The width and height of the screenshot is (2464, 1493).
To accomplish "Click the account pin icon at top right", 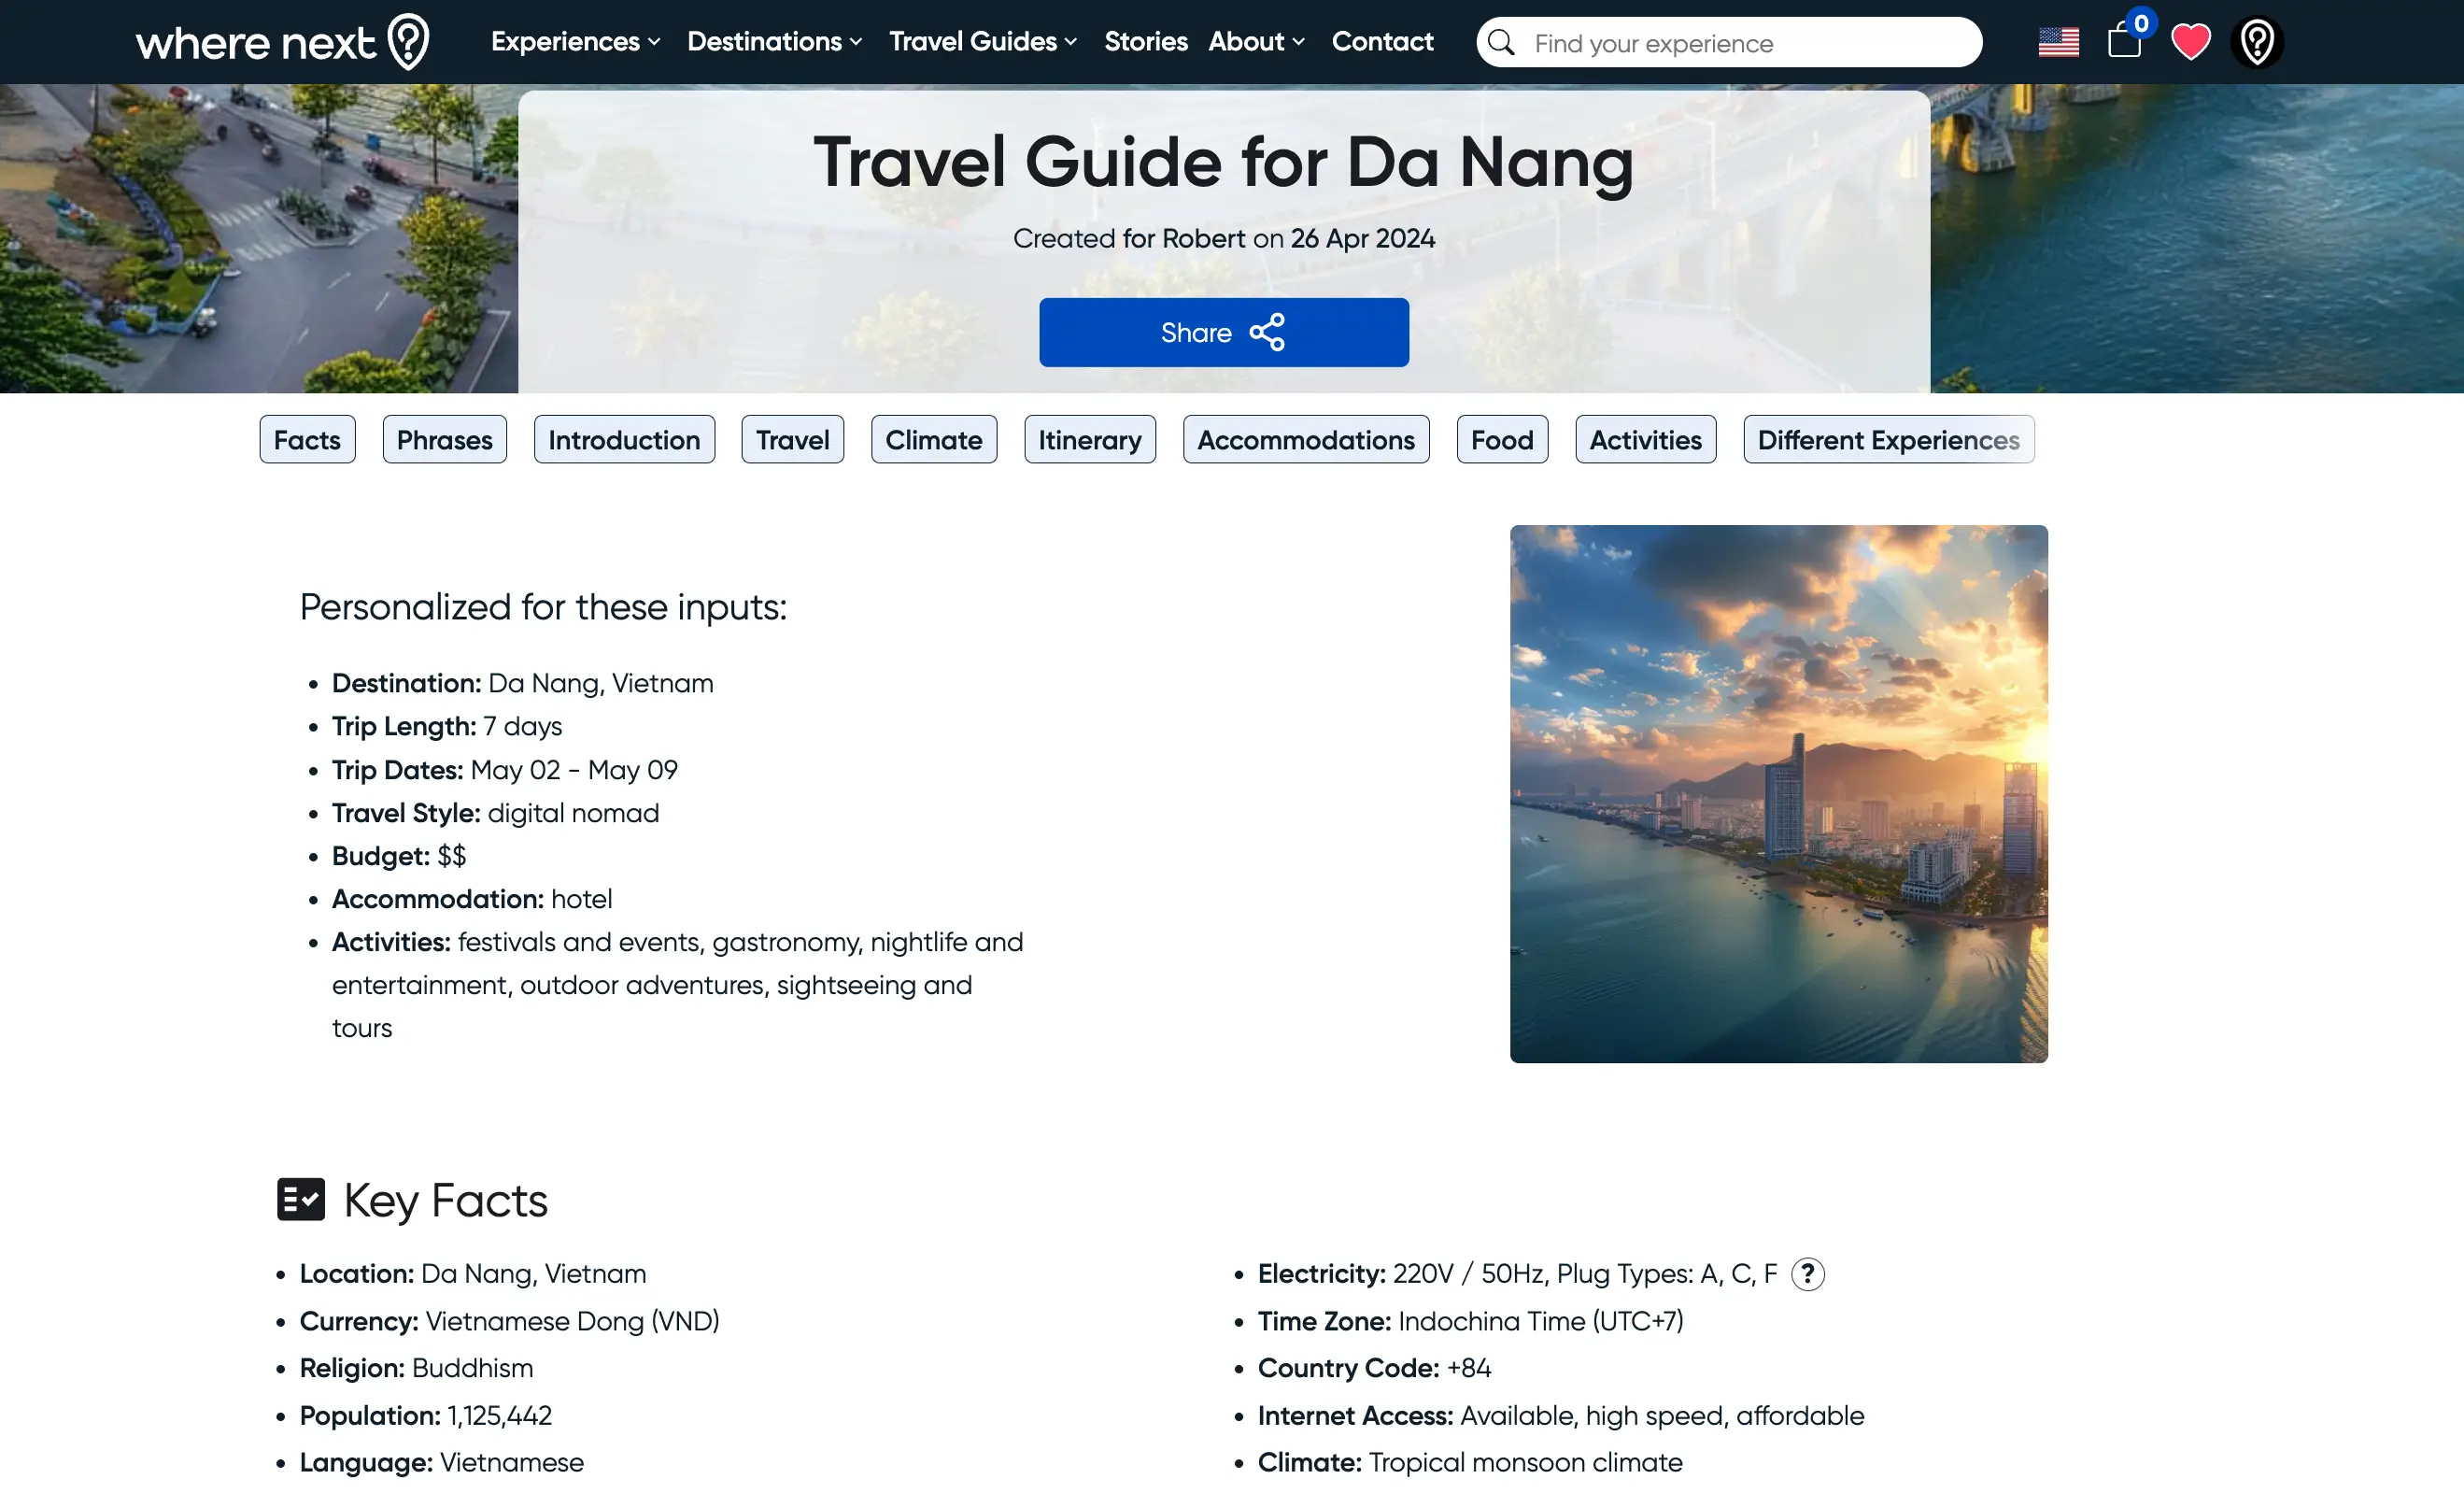I will pos(2256,41).
